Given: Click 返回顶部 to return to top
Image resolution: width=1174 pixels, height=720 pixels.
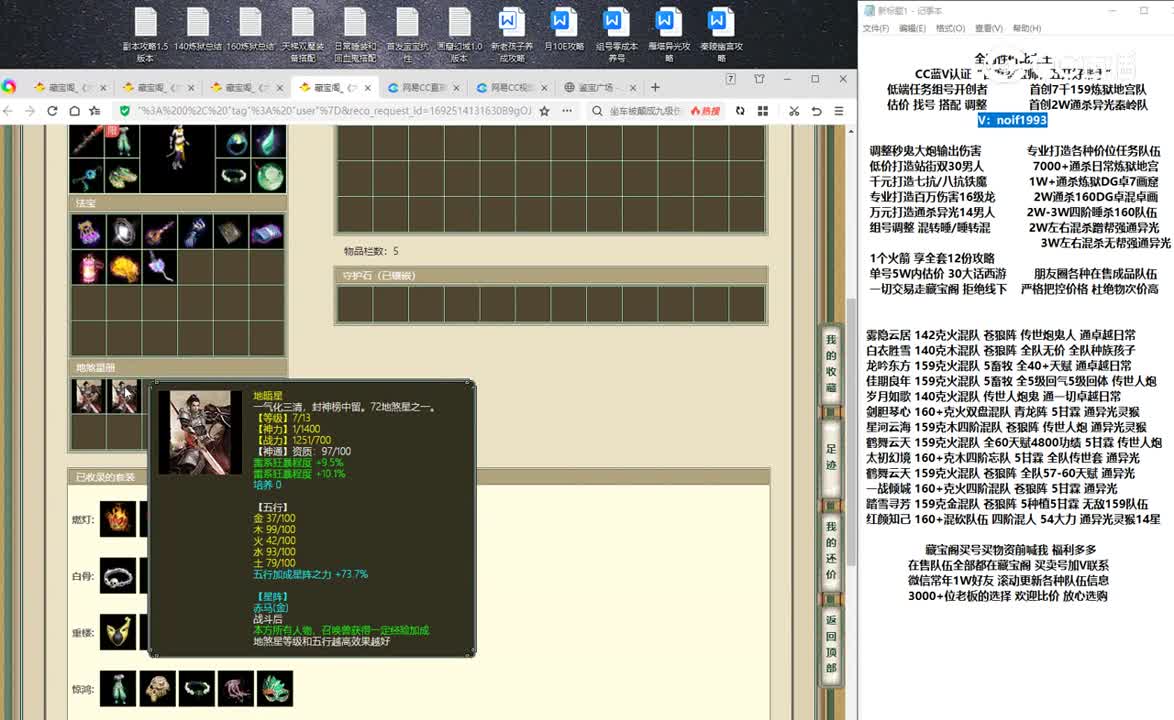Looking at the screenshot, I should 830,644.
